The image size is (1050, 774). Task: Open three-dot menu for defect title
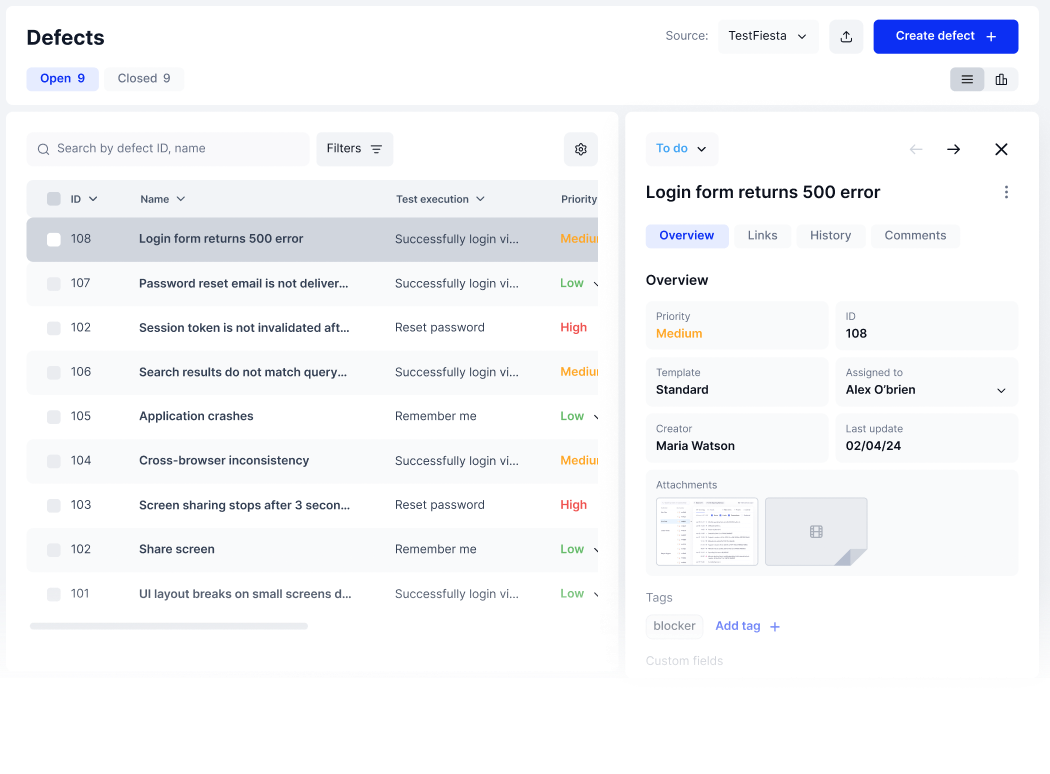pos(1006,192)
